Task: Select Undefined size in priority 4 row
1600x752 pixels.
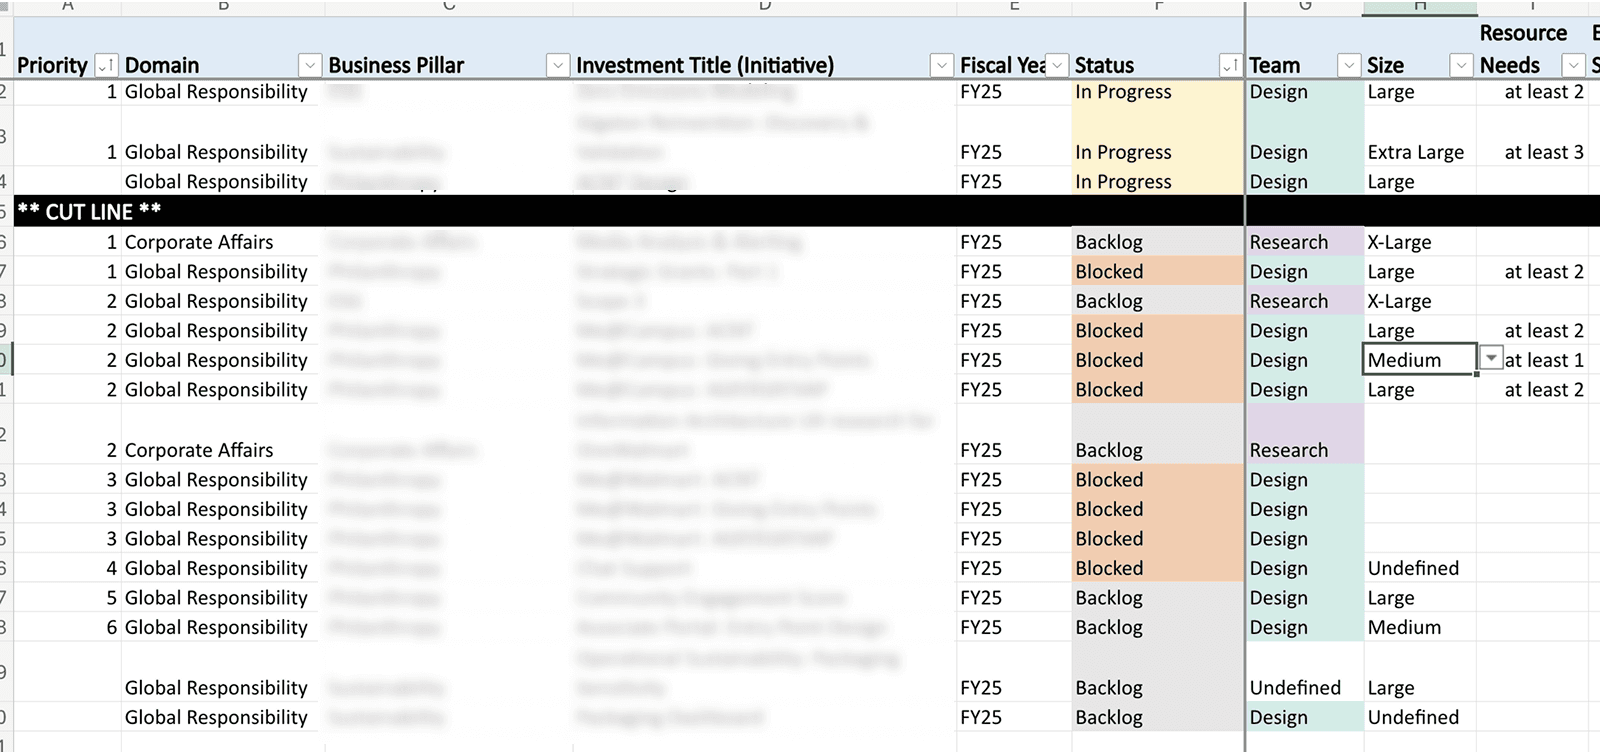Action: 1420,568
